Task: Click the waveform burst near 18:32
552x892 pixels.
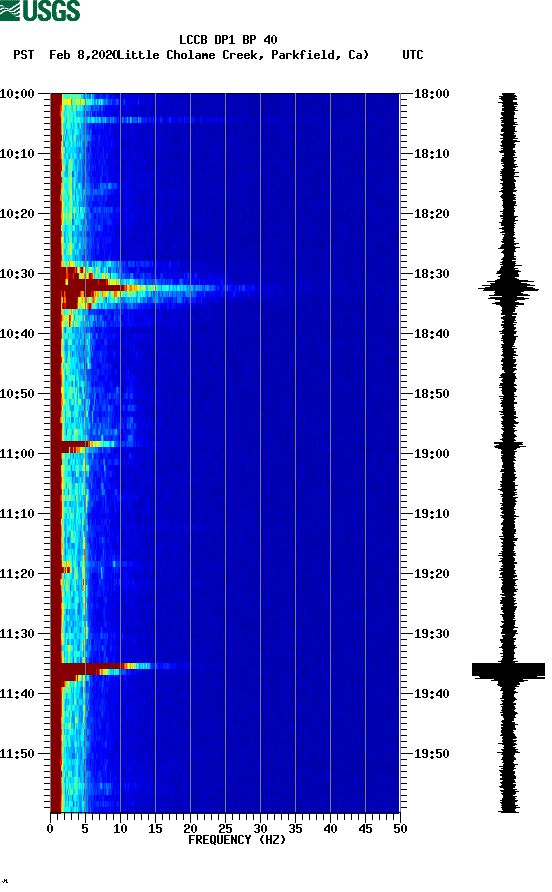Action: 508,288
